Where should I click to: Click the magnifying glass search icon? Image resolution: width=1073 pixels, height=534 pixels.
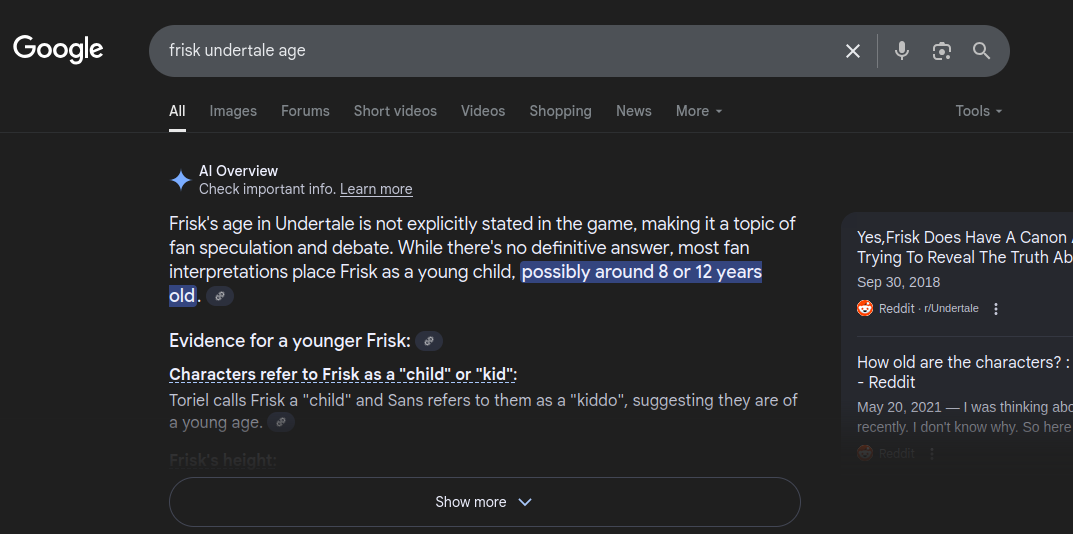coord(982,51)
